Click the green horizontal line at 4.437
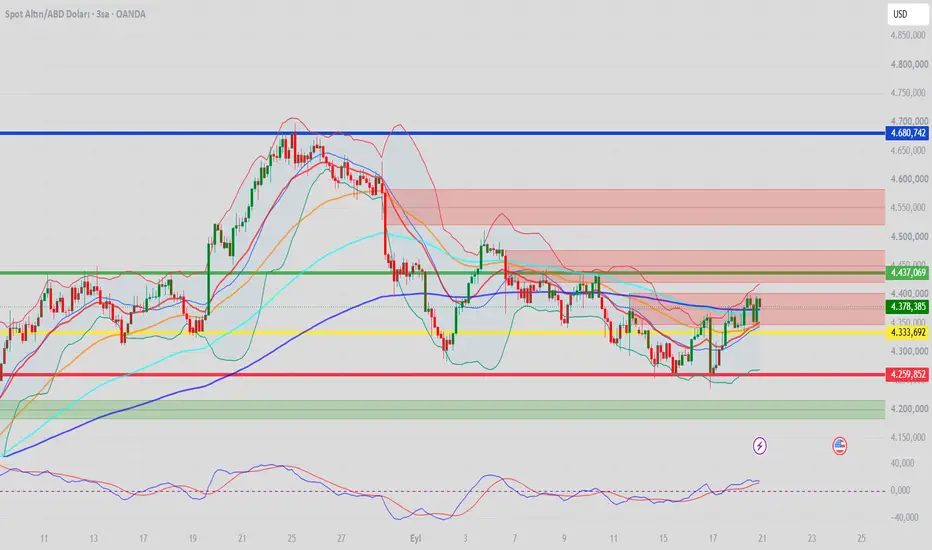Viewport: 932px width, 550px height. click(x=442, y=273)
